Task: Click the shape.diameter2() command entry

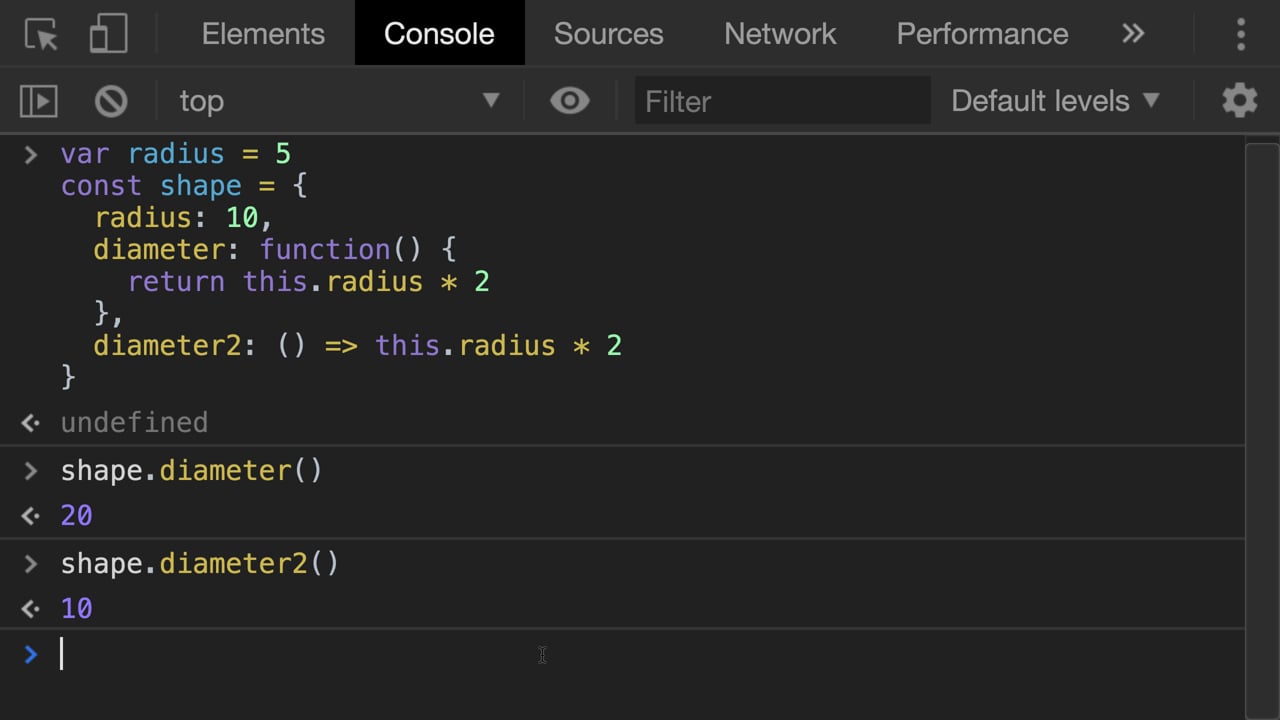Action: [x=200, y=563]
